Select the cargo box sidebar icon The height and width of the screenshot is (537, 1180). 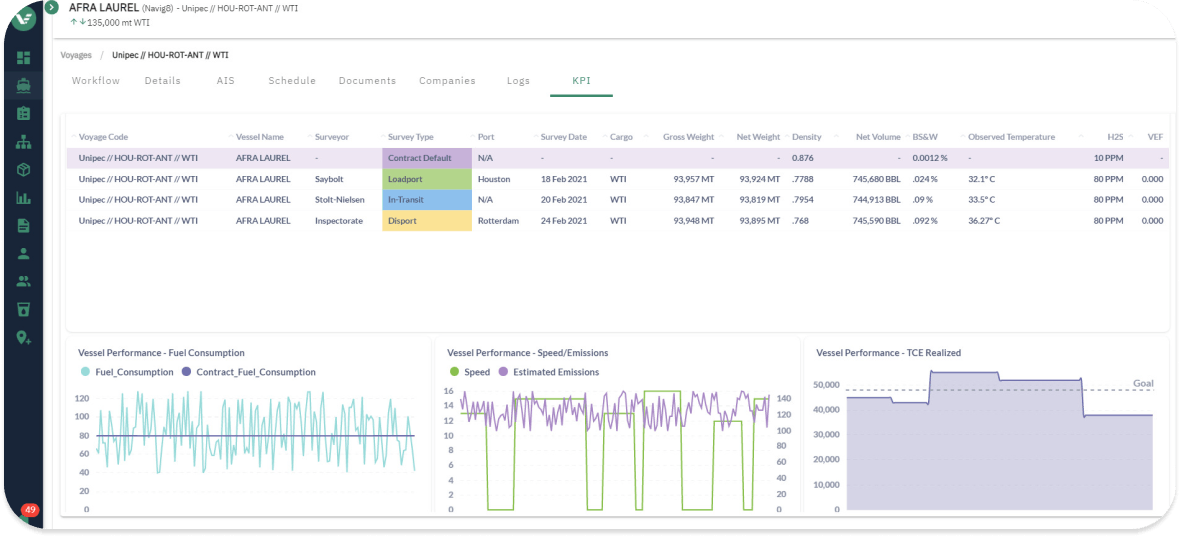click(x=23, y=170)
